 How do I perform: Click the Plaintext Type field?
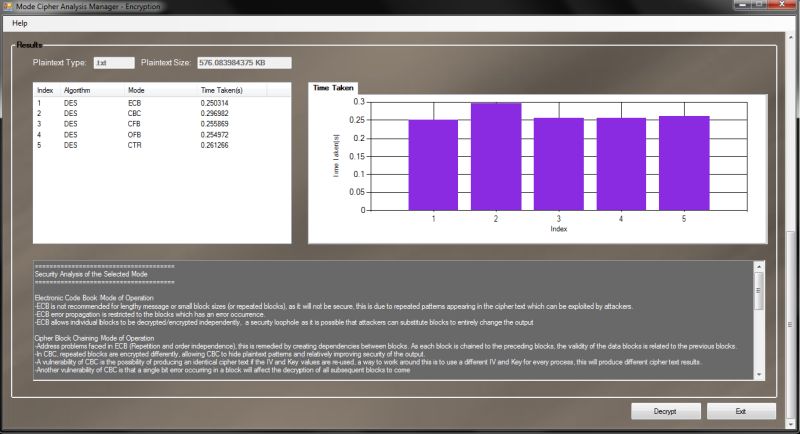114,63
